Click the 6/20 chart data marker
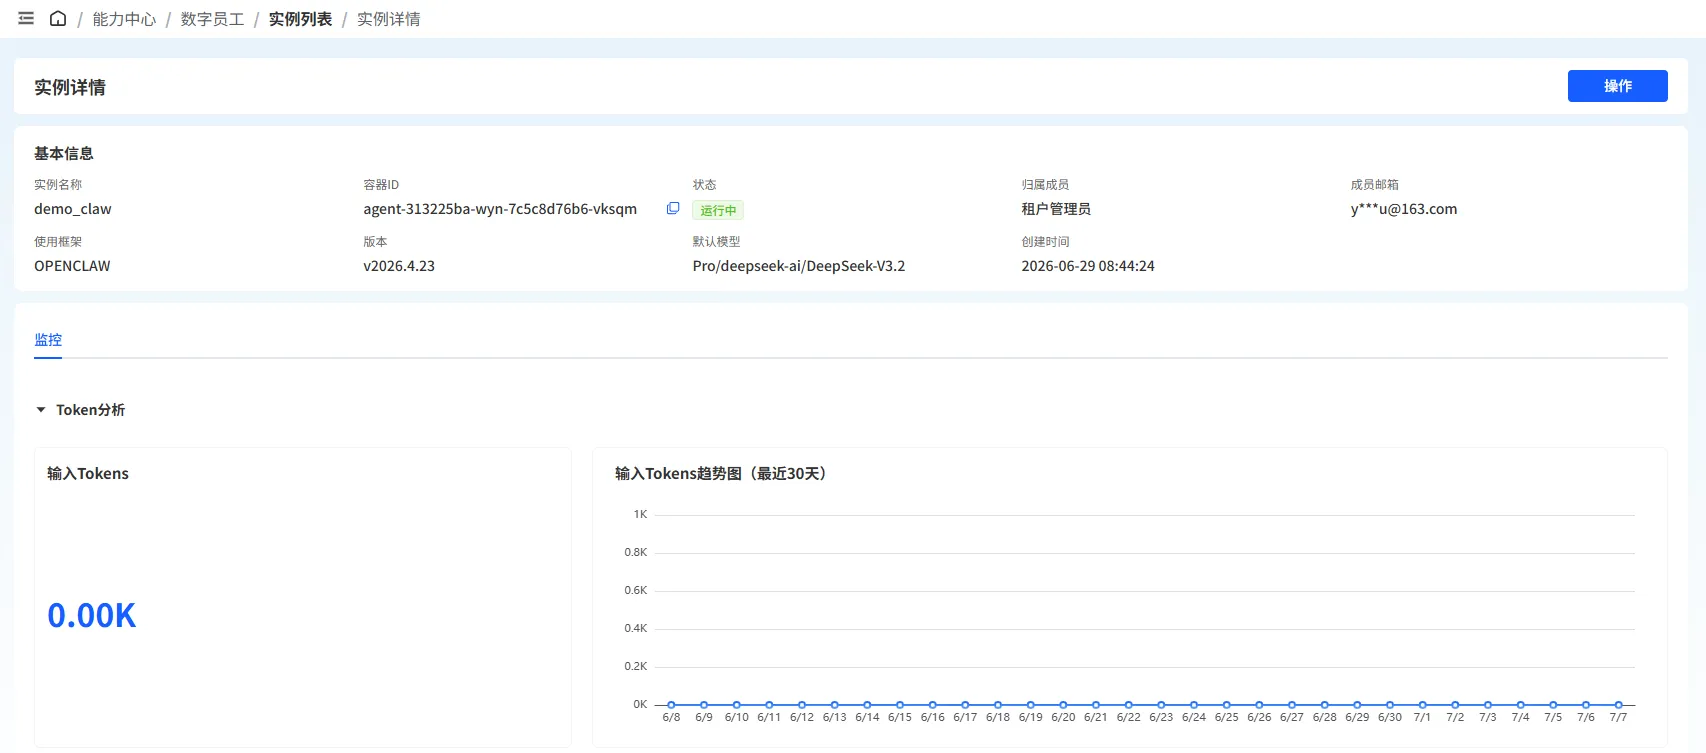 click(x=1063, y=705)
